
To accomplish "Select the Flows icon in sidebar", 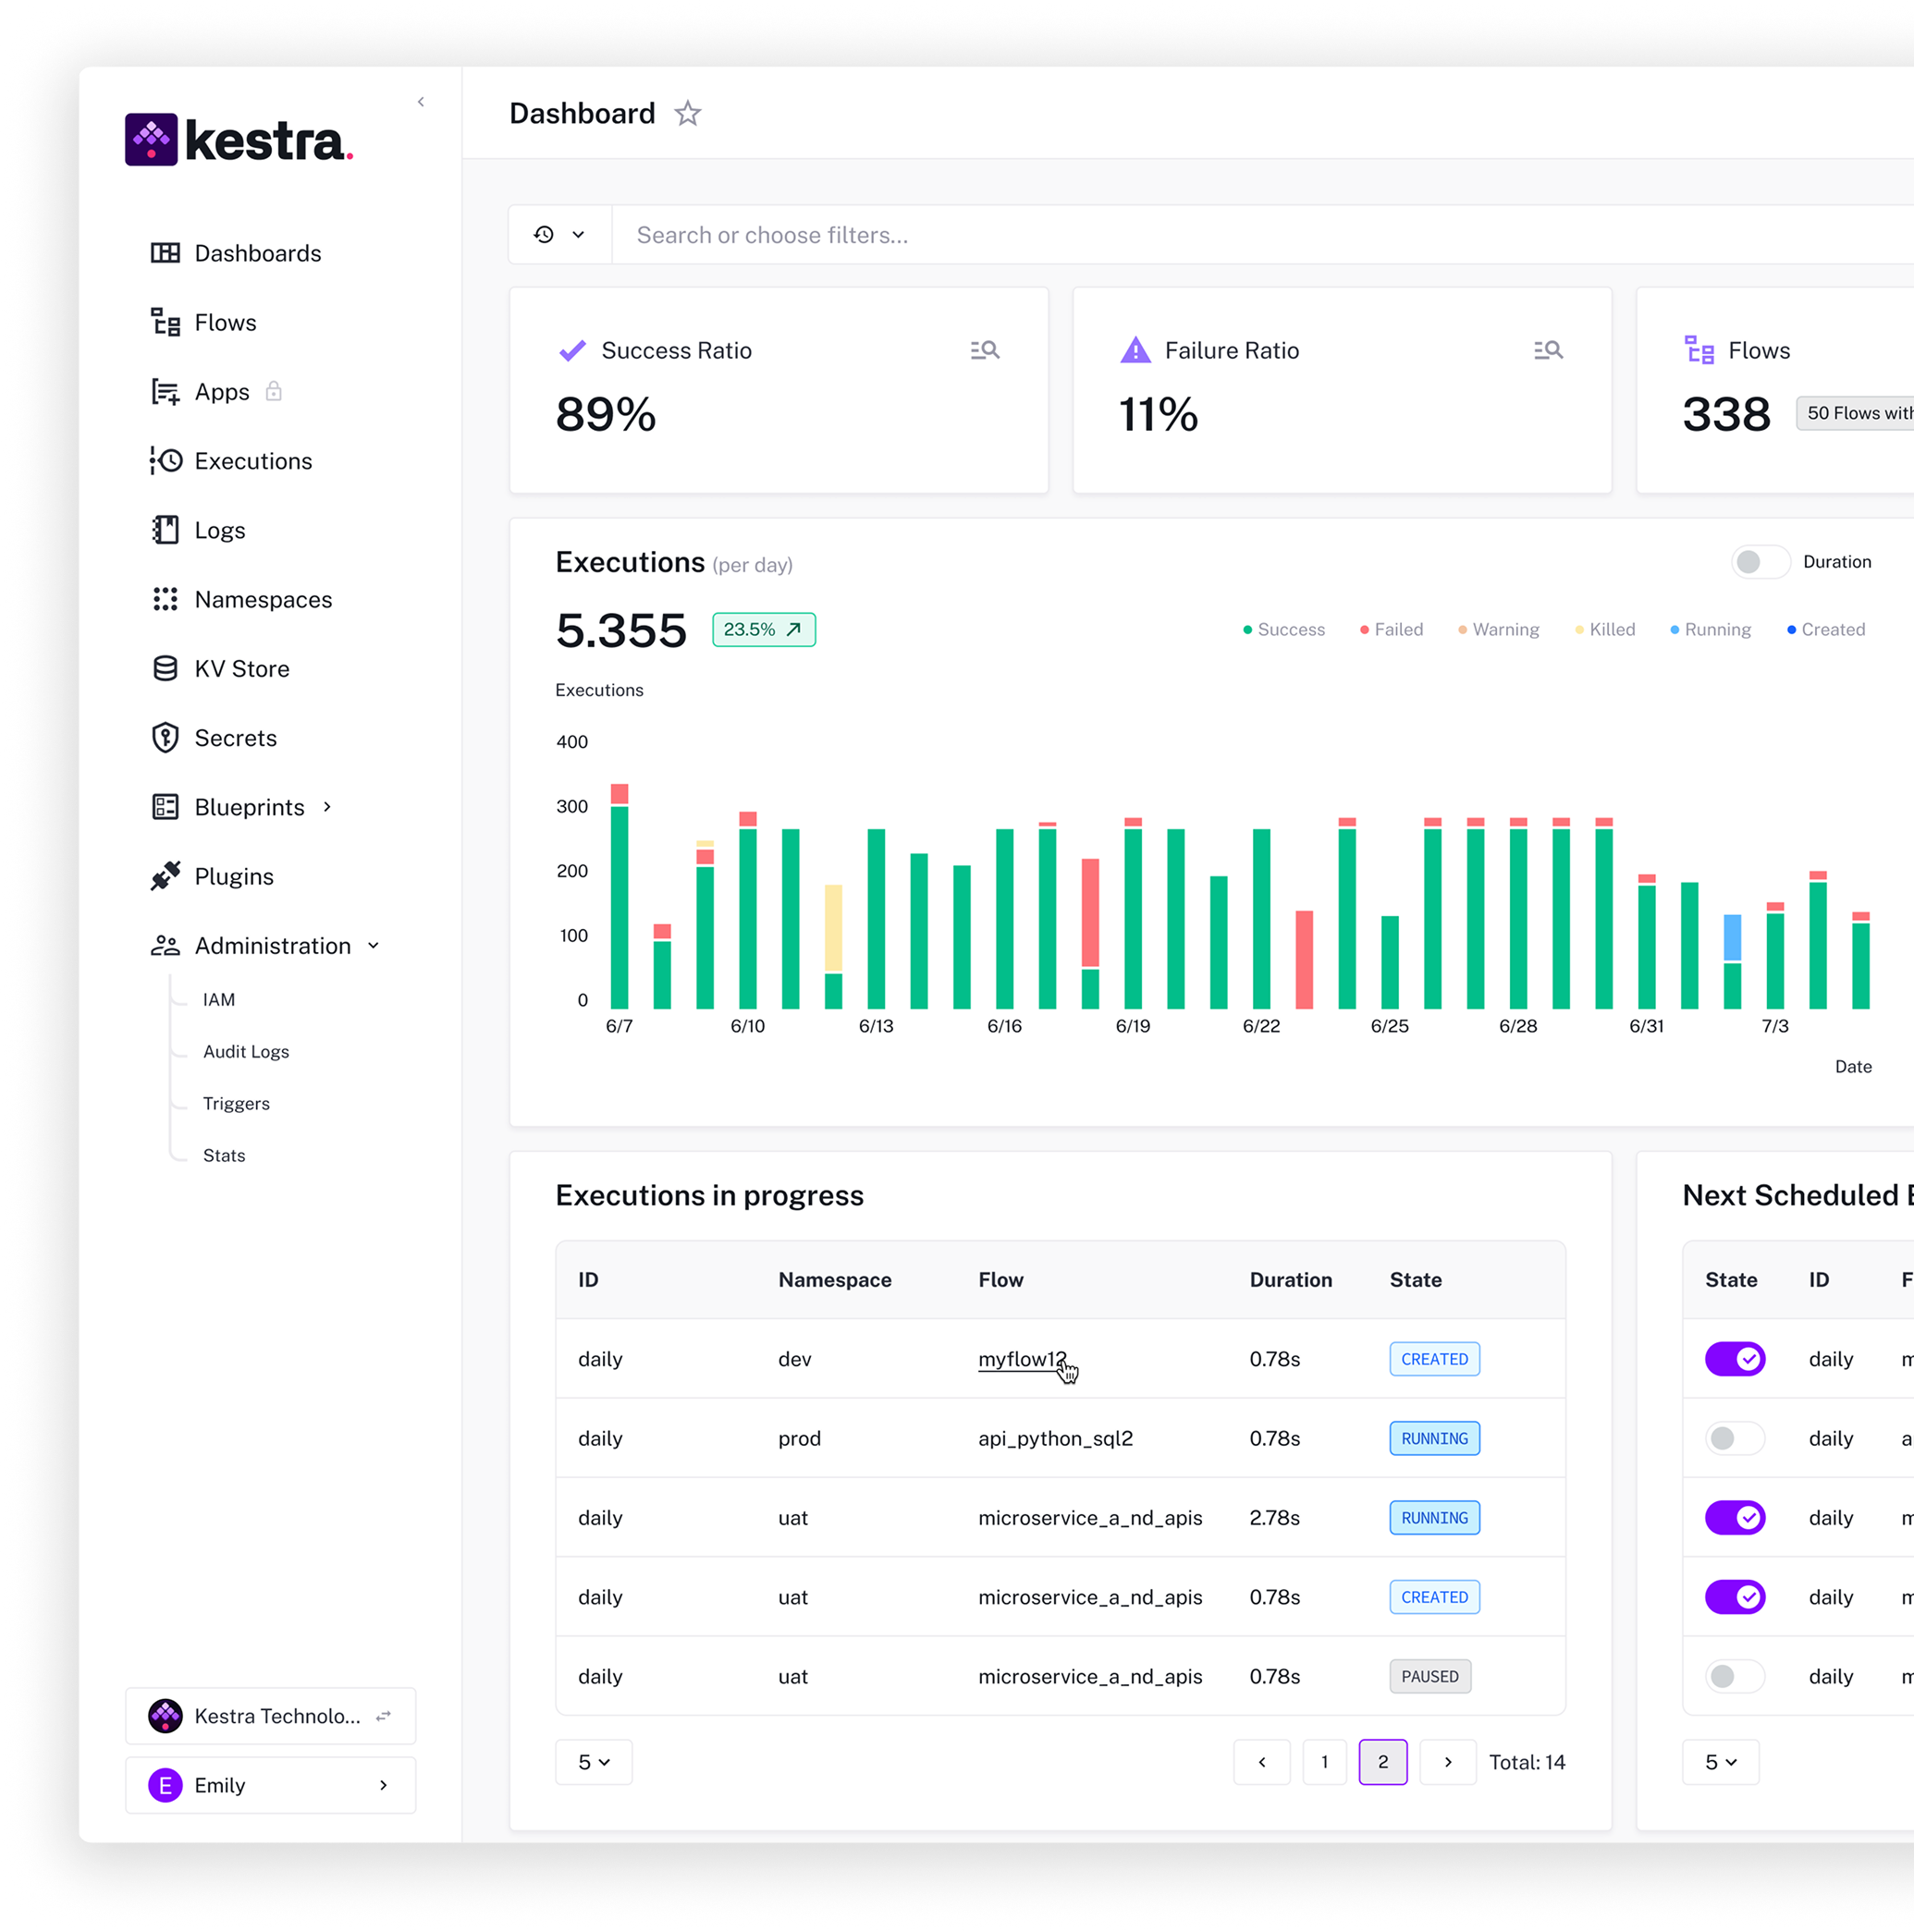I will point(166,322).
